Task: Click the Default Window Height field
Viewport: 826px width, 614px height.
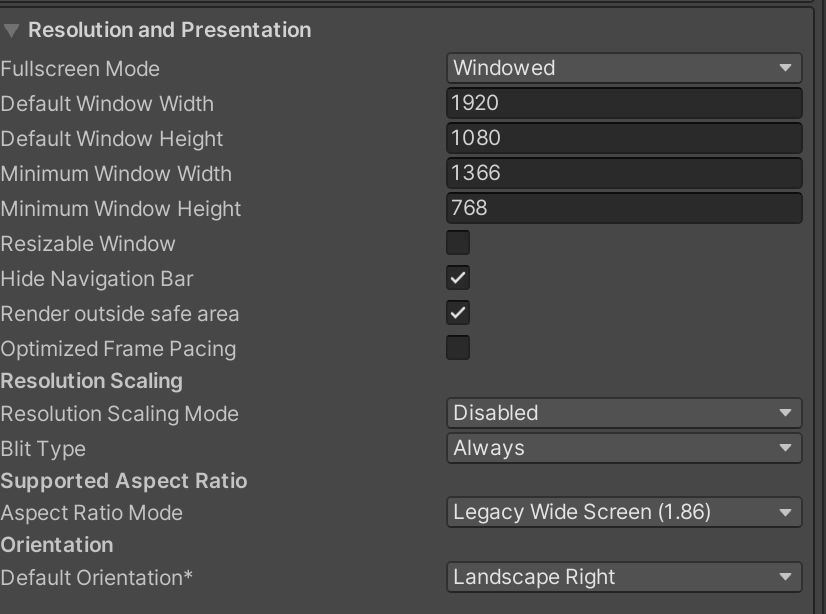Action: [x=623, y=138]
